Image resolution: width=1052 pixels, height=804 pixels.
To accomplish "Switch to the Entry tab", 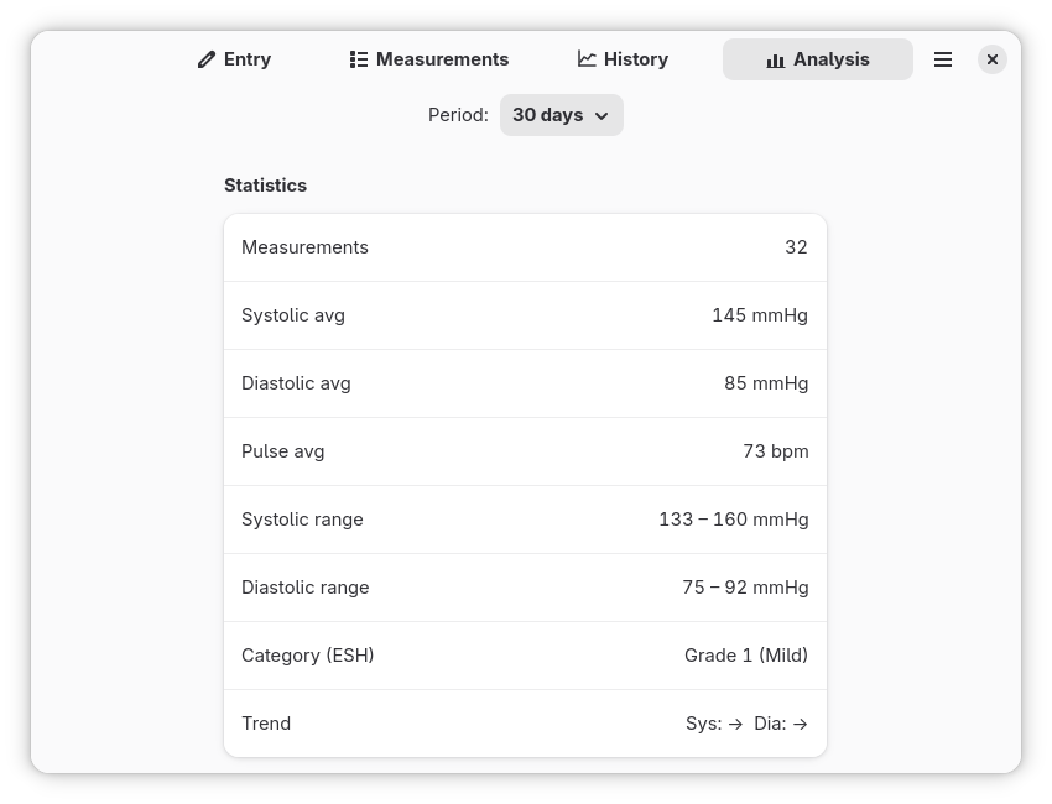I will pos(235,60).
